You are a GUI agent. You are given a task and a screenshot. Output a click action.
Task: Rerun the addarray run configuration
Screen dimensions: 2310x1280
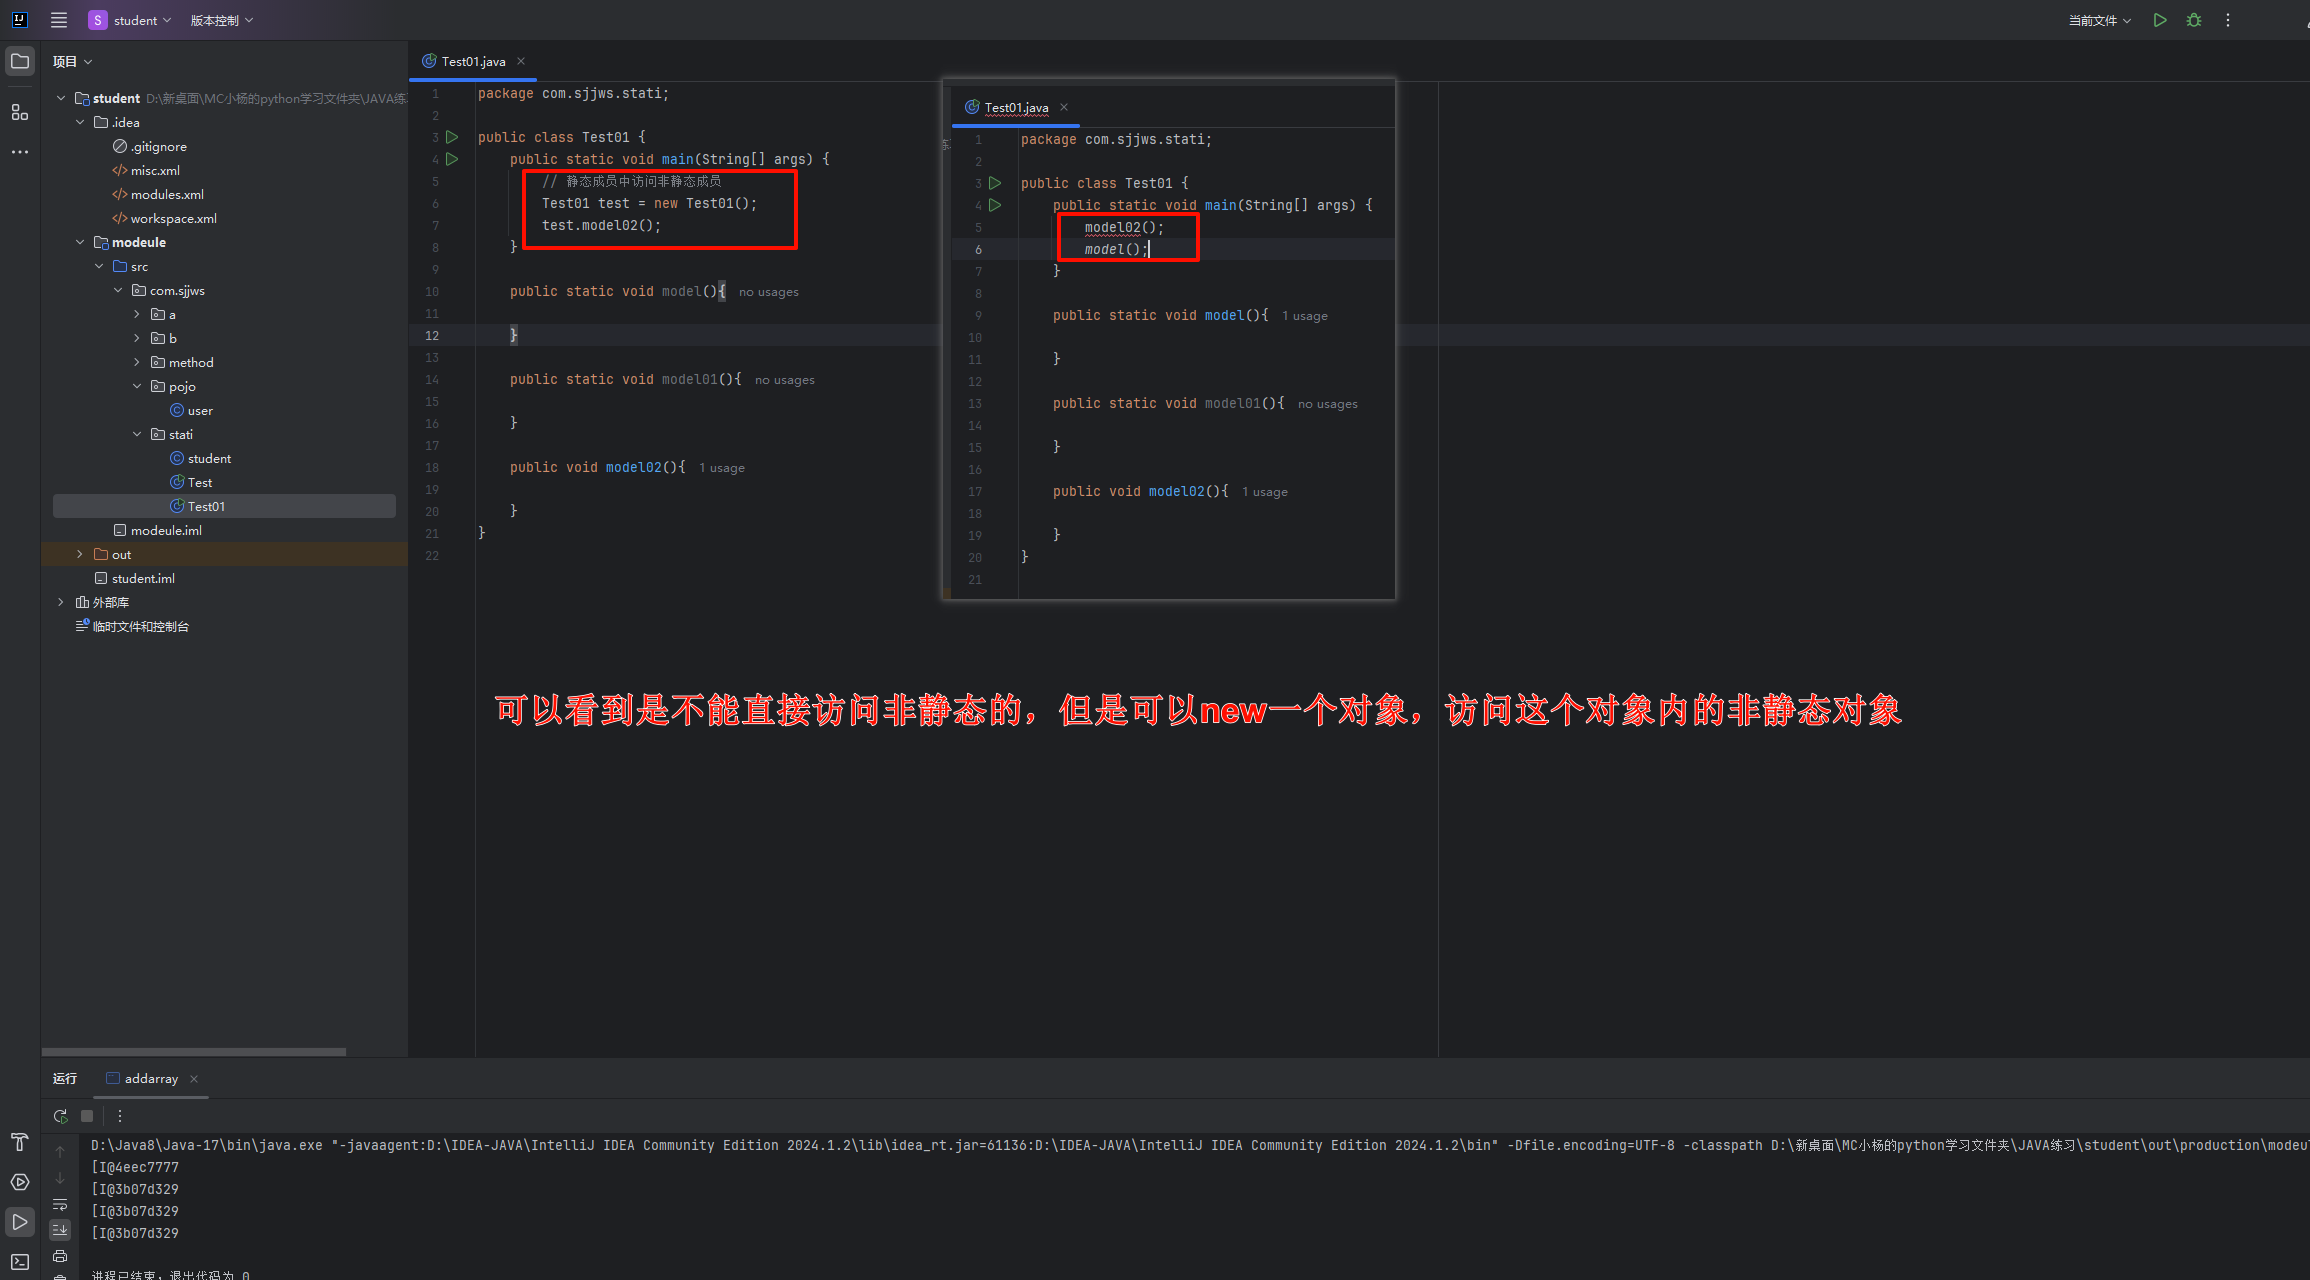coord(60,1116)
